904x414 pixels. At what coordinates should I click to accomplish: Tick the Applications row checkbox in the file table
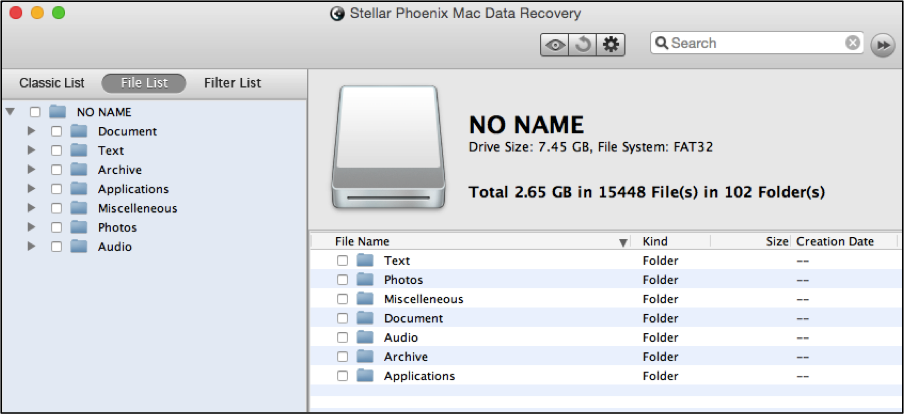[342, 376]
